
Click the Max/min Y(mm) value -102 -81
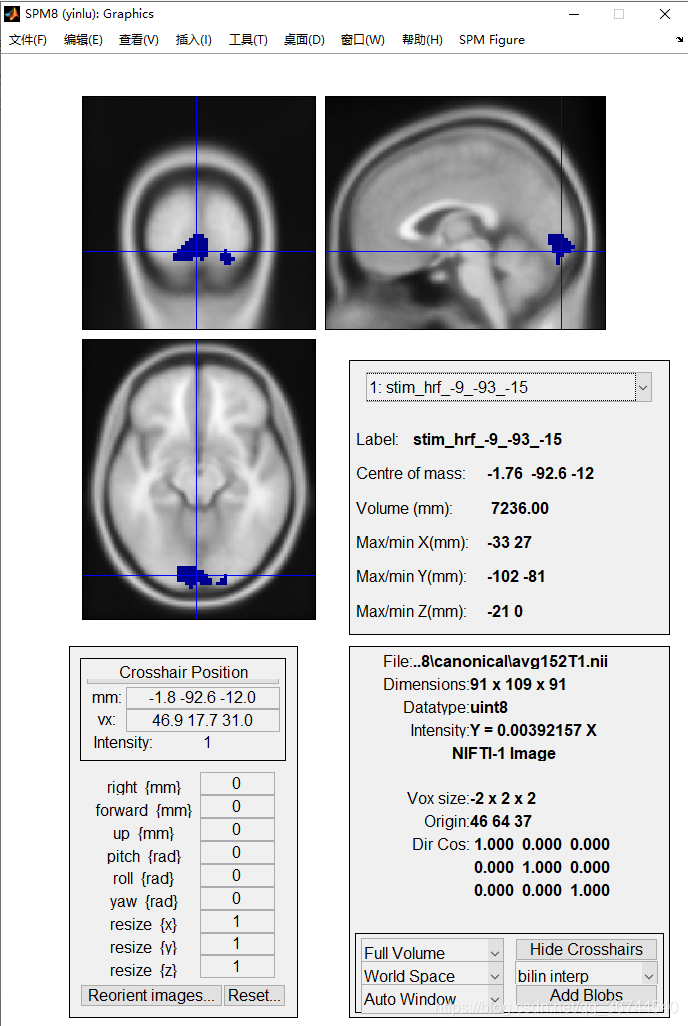(516, 576)
